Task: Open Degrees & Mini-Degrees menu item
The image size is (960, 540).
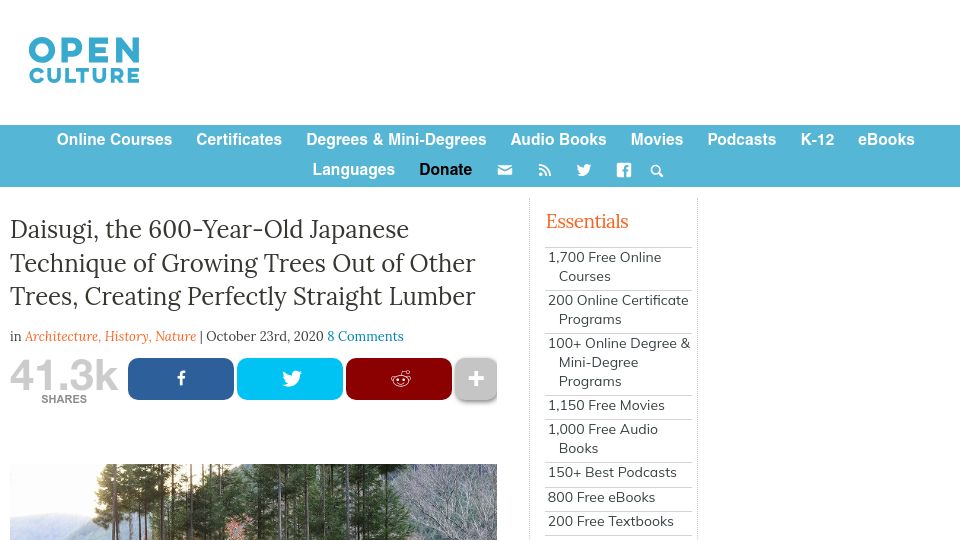Action: [x=396, y=140]
